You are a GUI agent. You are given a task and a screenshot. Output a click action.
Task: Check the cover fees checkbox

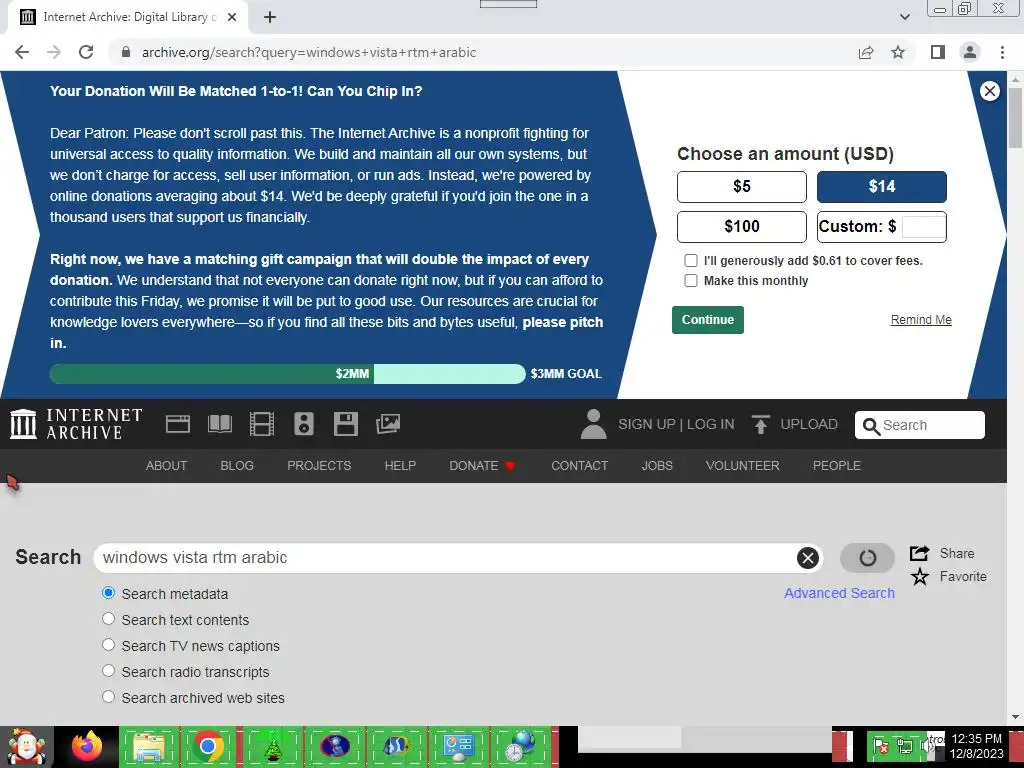point(690,261)
